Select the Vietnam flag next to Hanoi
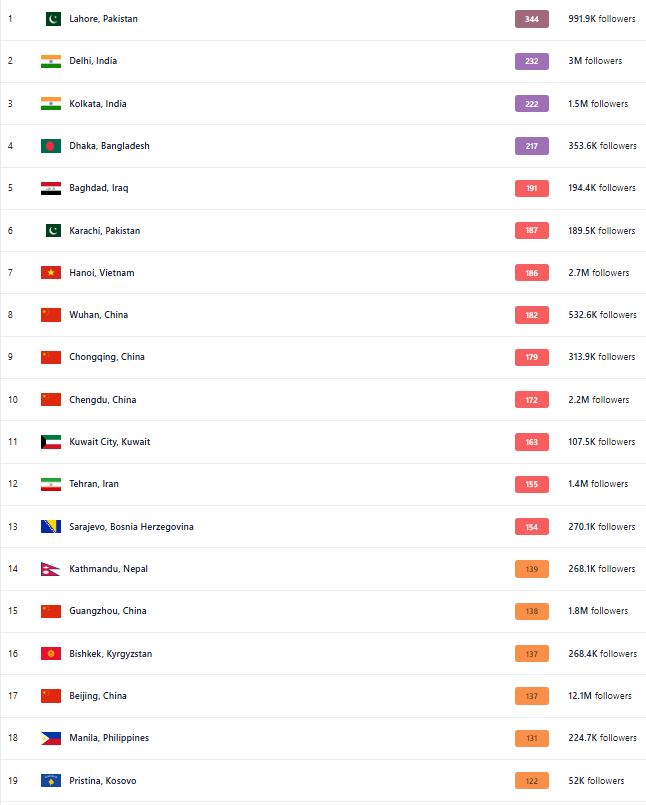This screenshot has width=646, height=805. 51,273
